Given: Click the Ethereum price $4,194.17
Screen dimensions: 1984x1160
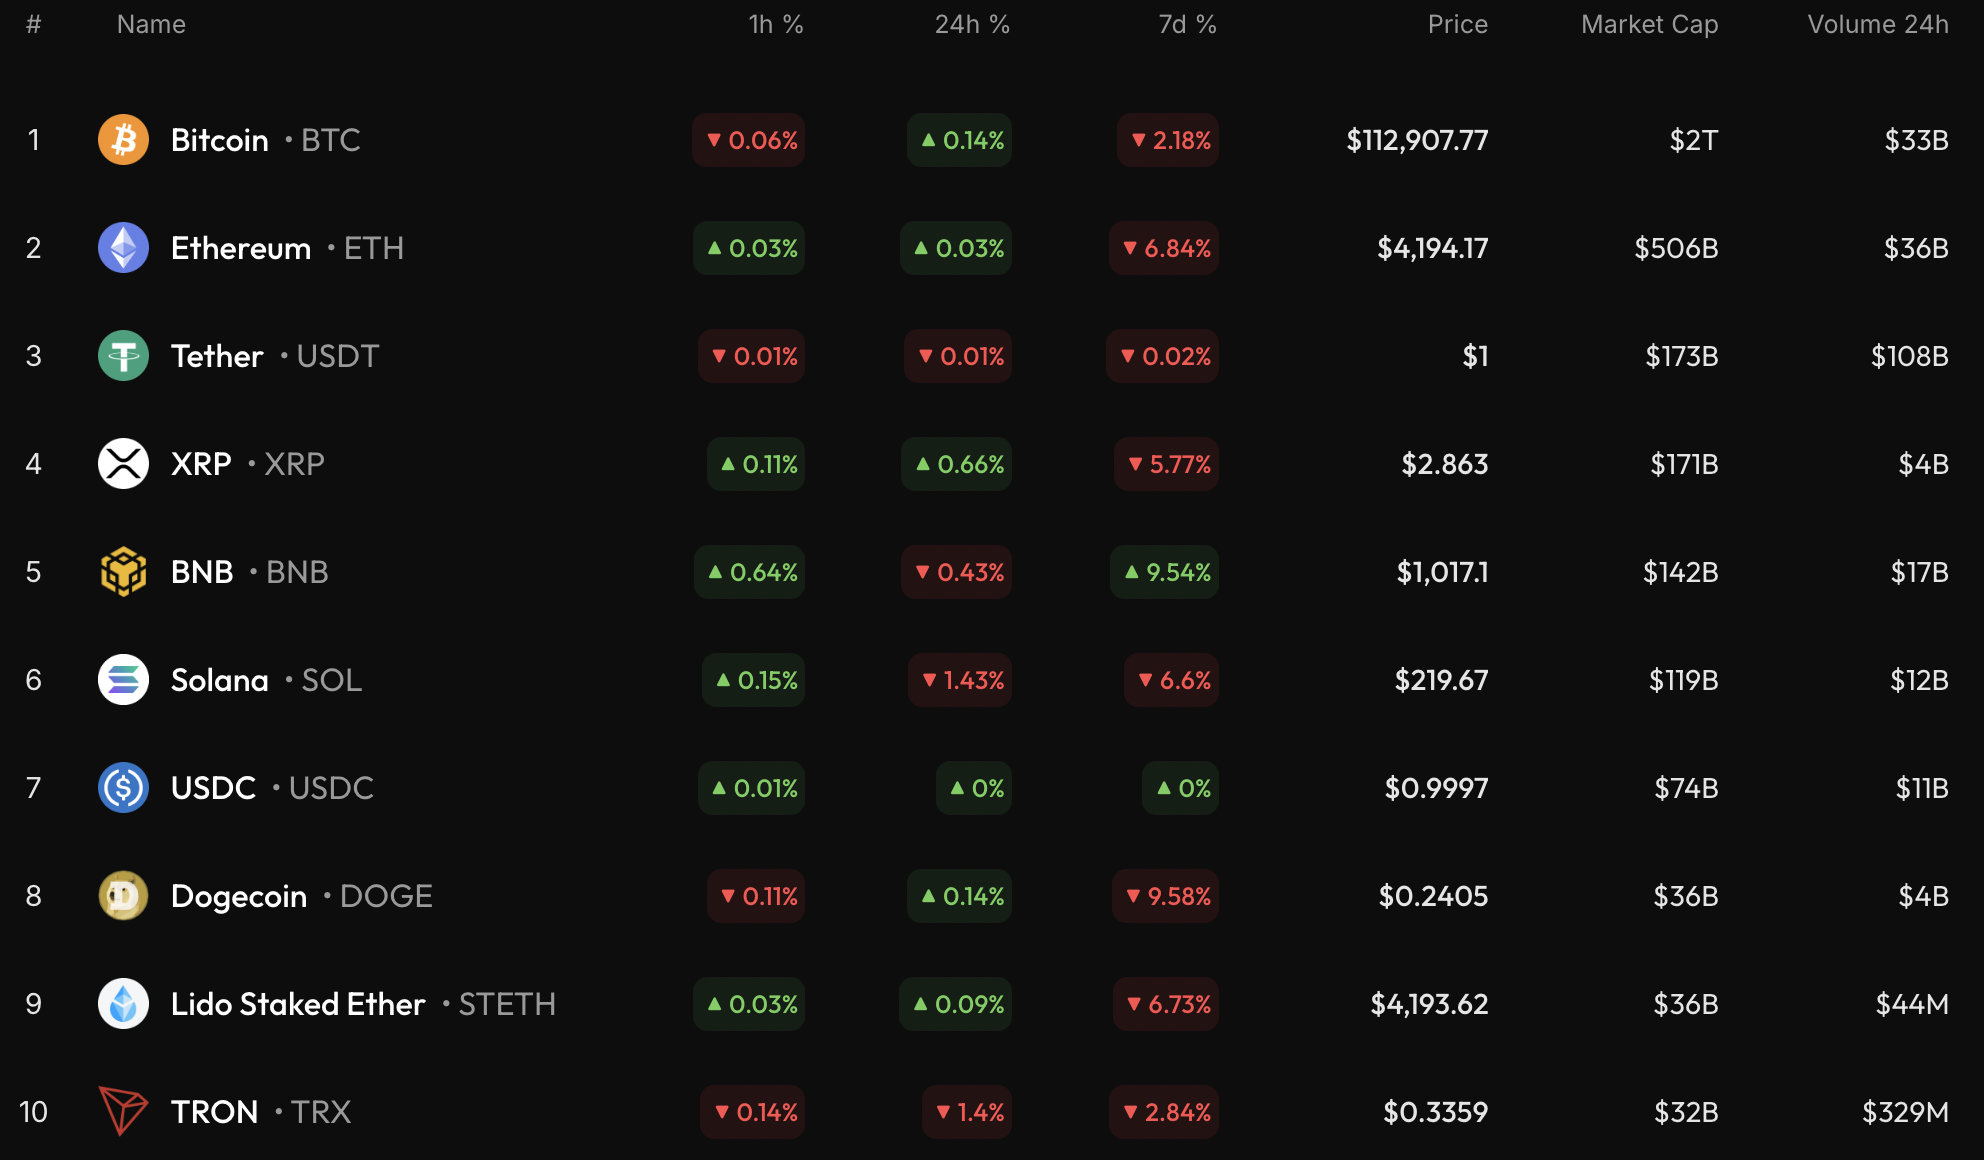Looking at the screenshot, I should (1432, 248).
